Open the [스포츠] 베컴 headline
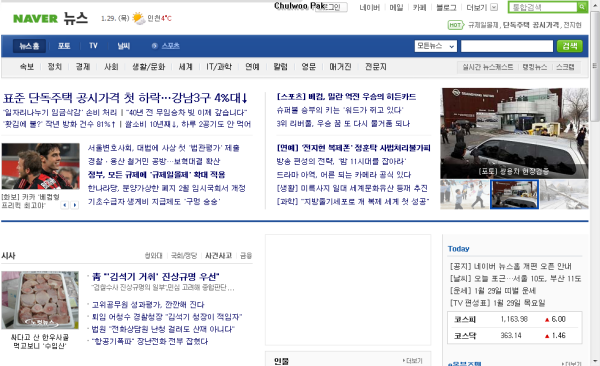This screenshot has width=600, height=366. (346, 96)
